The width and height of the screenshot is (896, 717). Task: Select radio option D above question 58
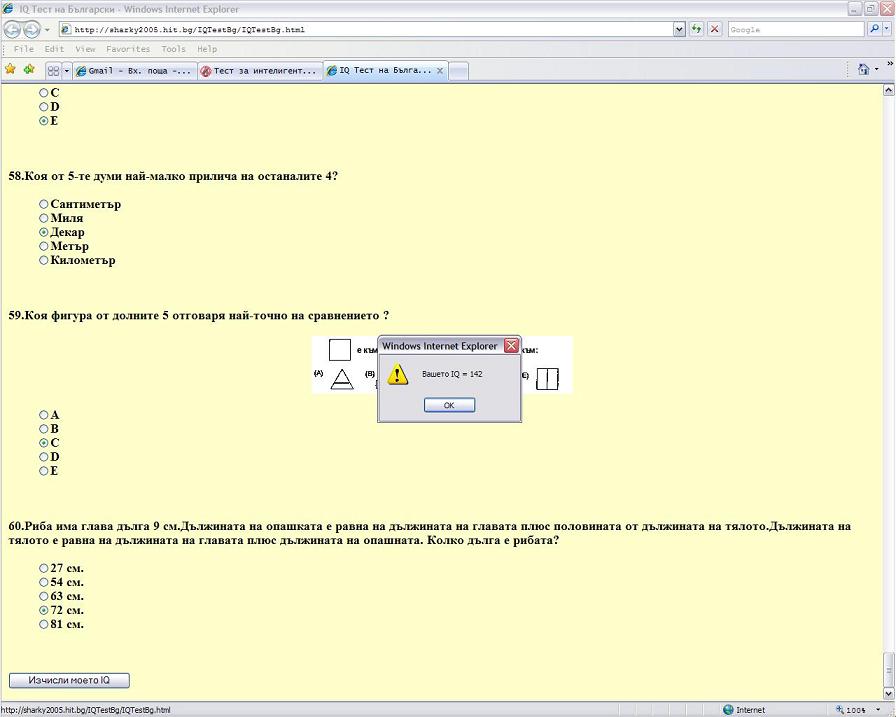[x=43, y=107]
